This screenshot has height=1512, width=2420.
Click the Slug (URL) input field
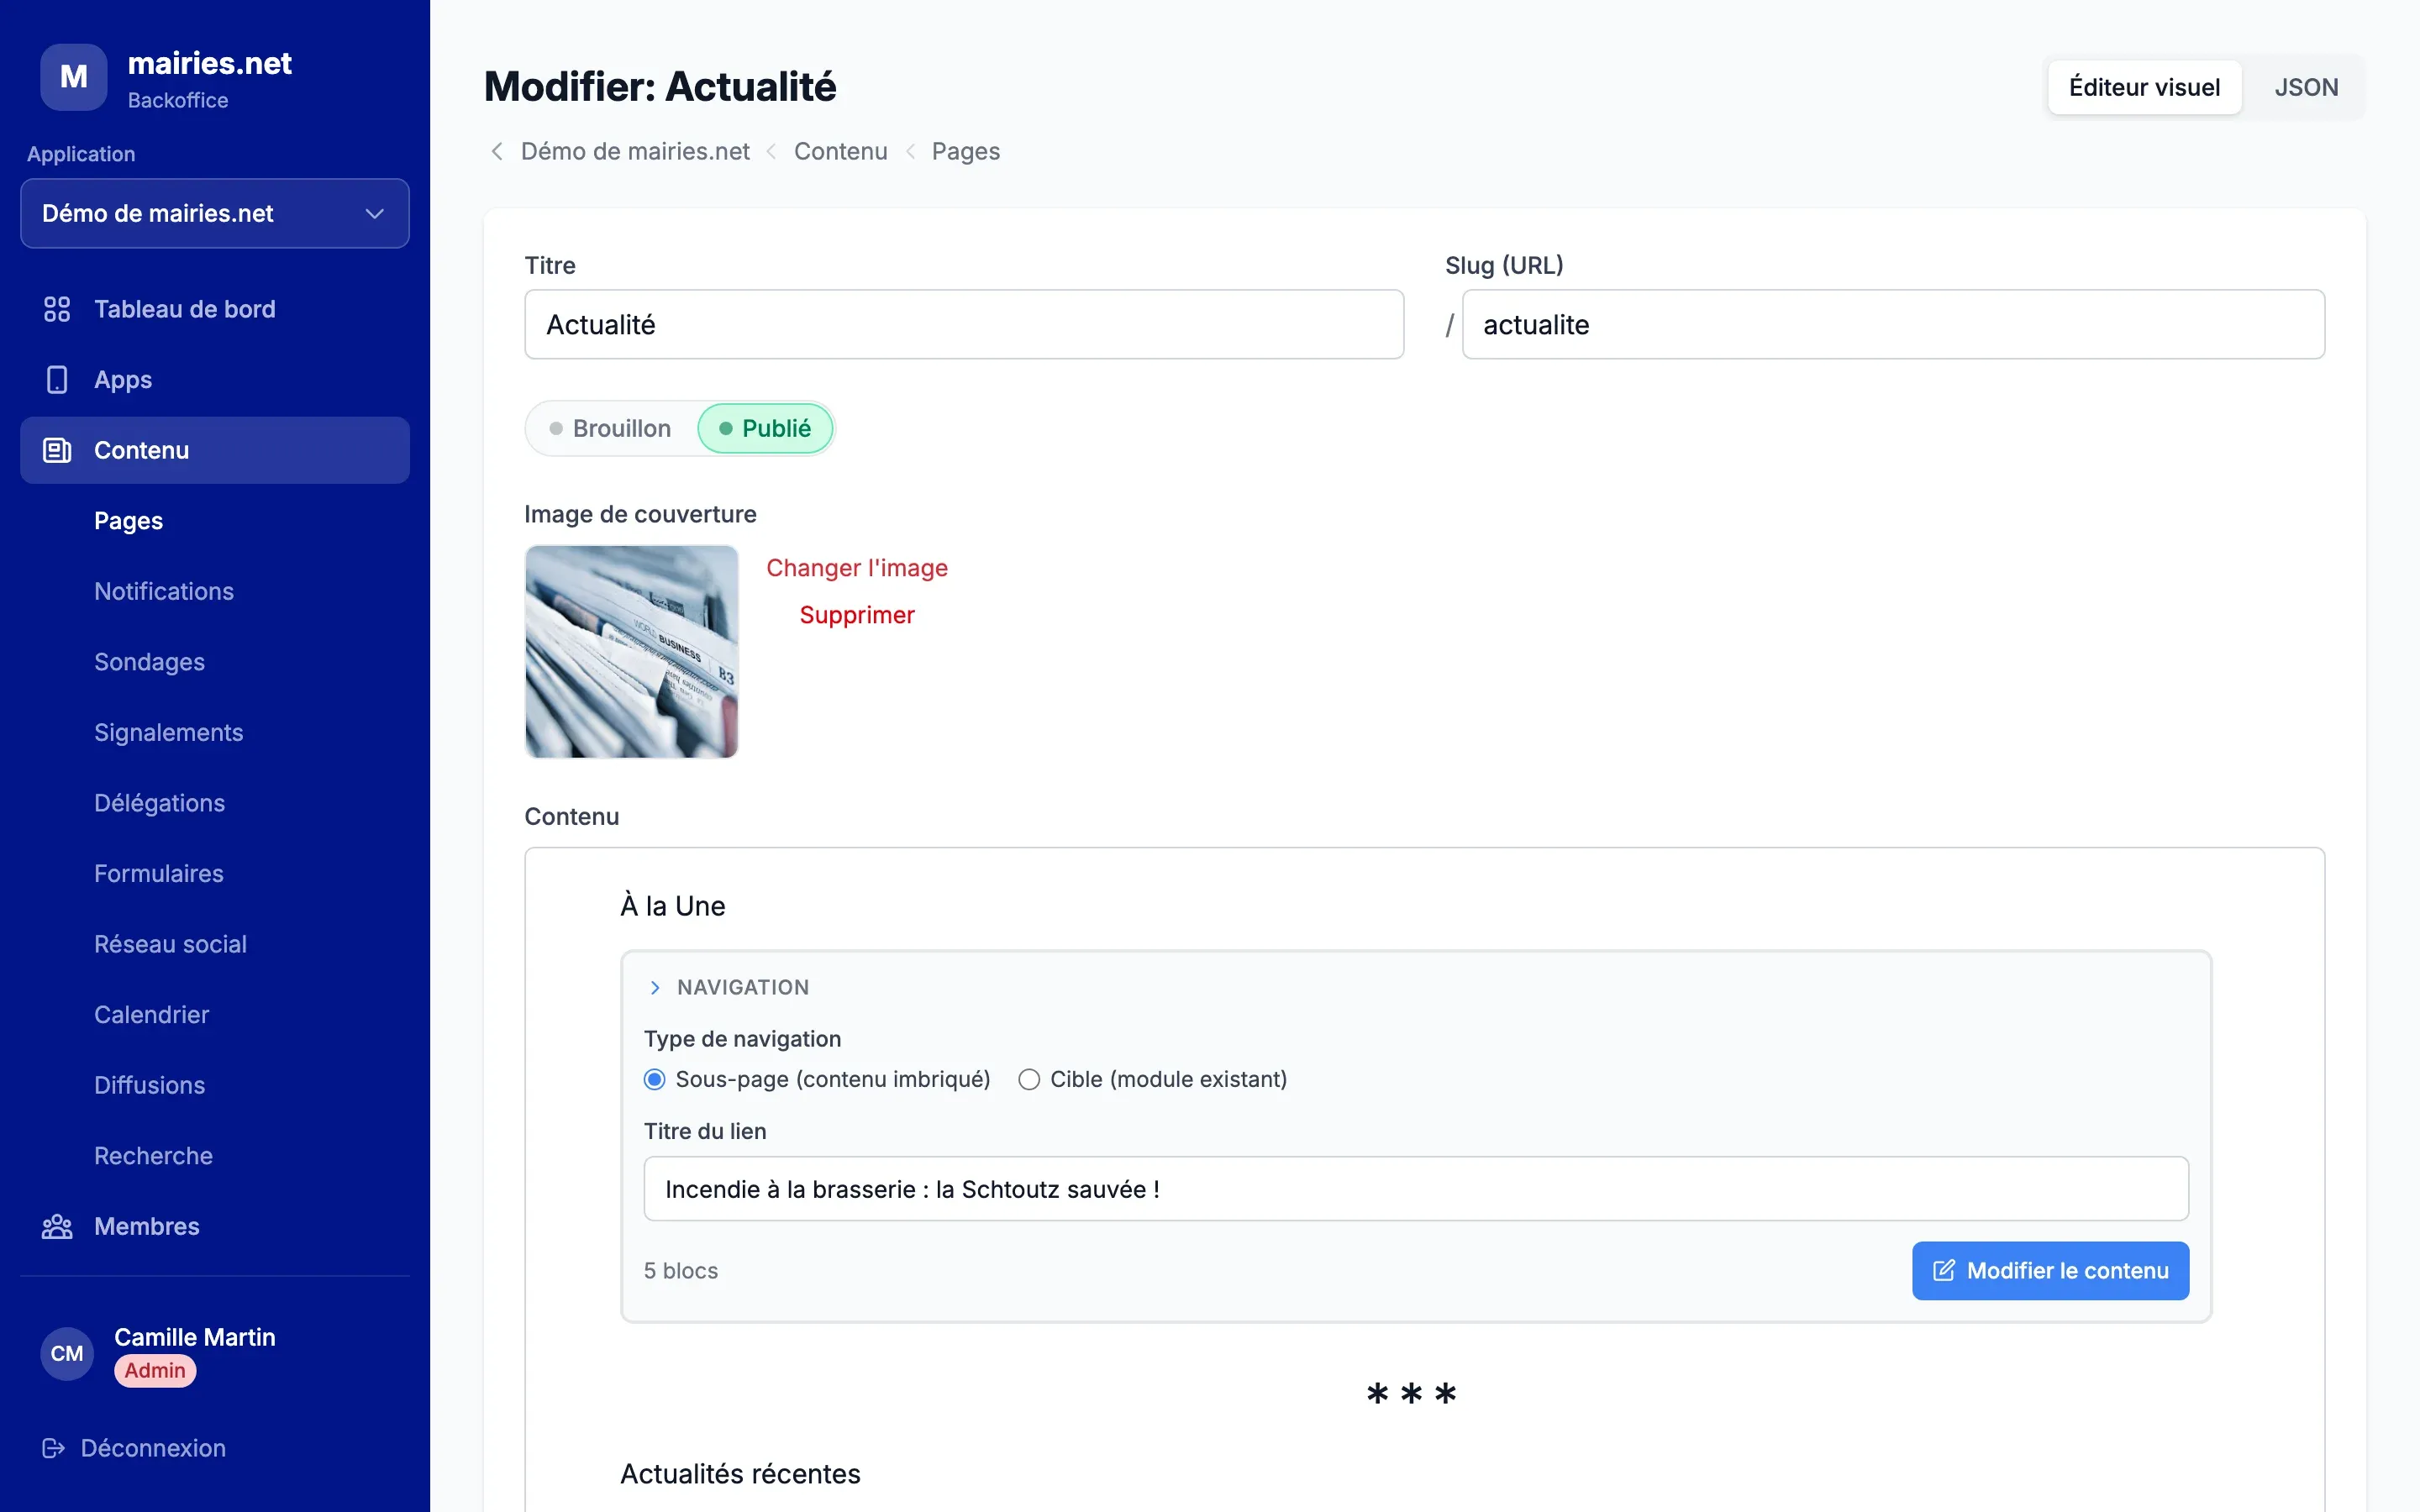pyautogui.click(x=1893, y=324)
